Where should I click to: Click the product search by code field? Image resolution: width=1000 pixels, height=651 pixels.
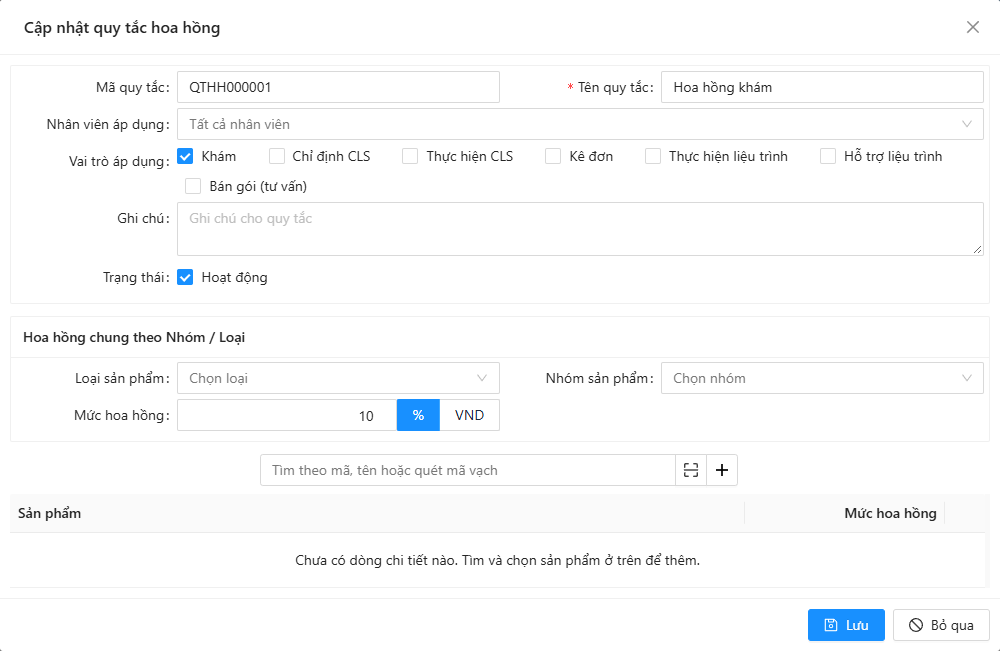point(468,470)
